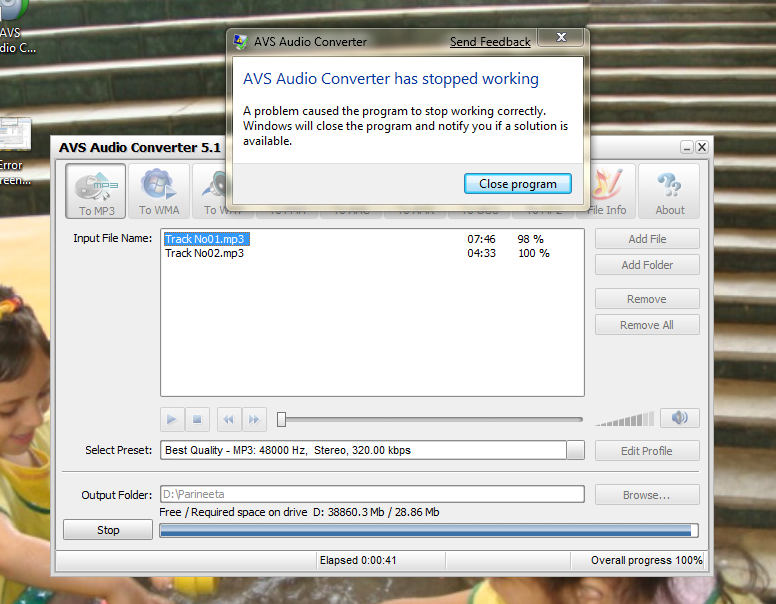The width and height of the screenshot is (776, 604).
Task: Click the 98 % progress value
Action: tap(531, 239)
